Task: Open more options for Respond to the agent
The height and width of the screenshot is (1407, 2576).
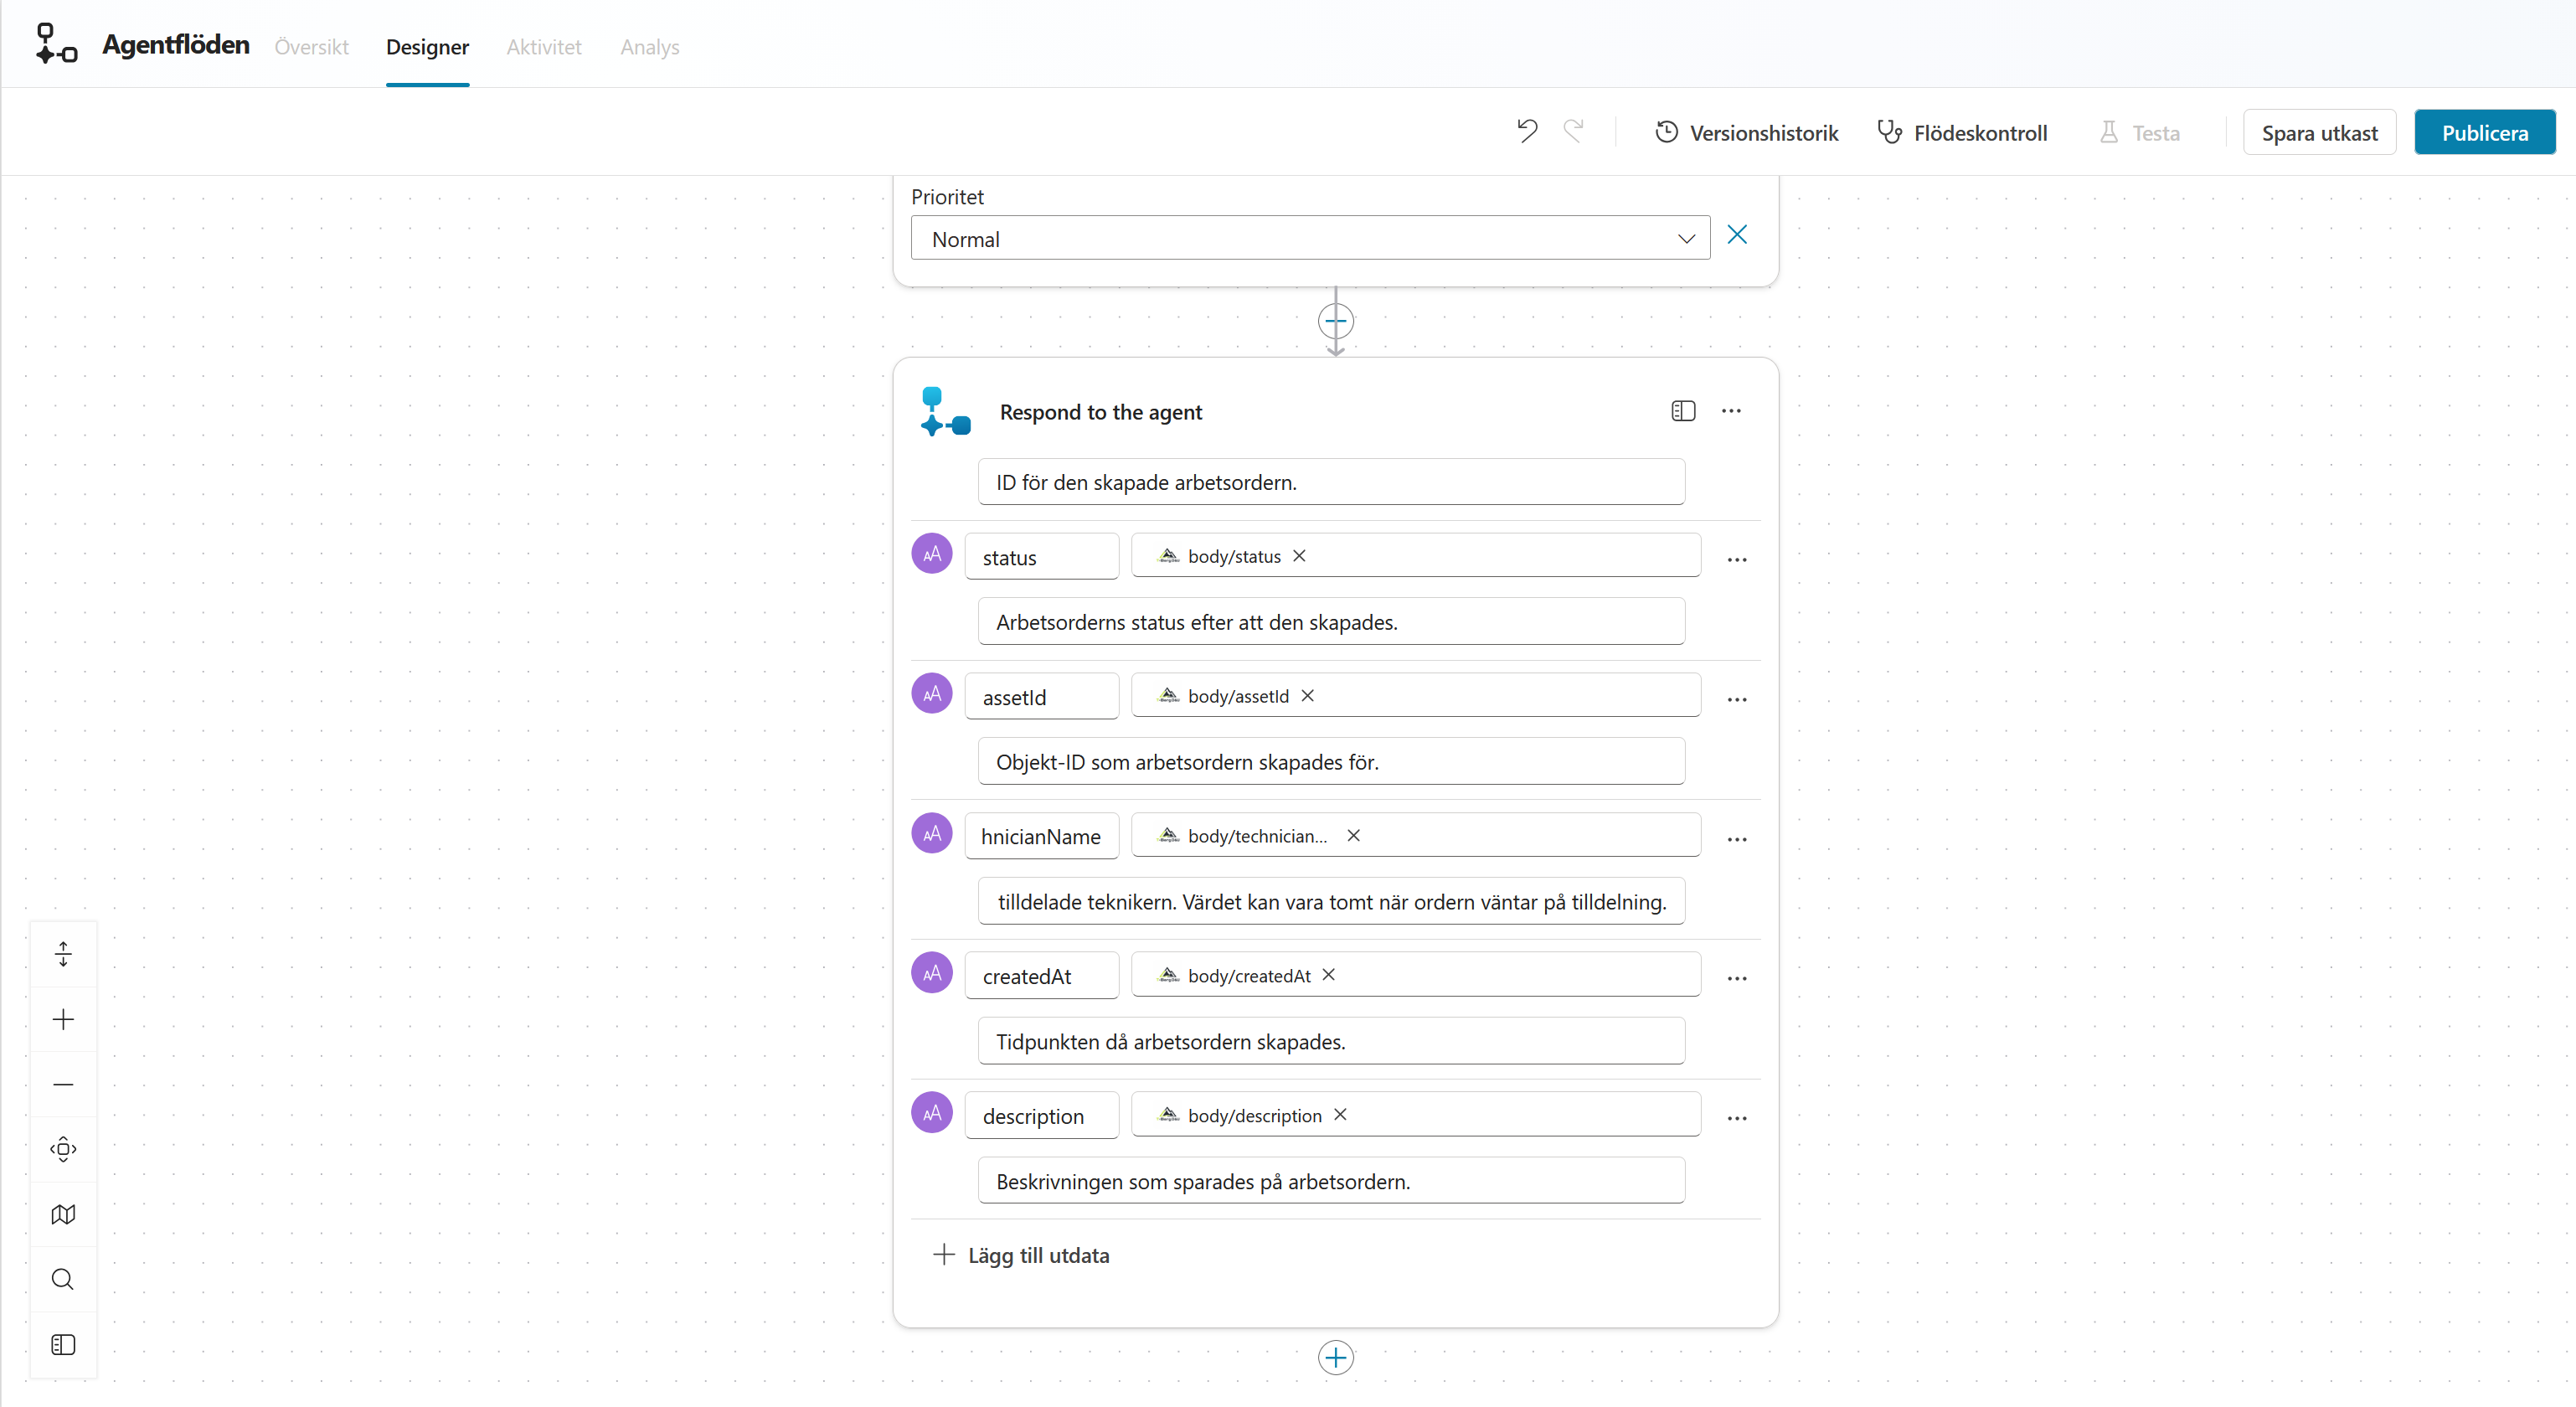Action: [1731, 411]
